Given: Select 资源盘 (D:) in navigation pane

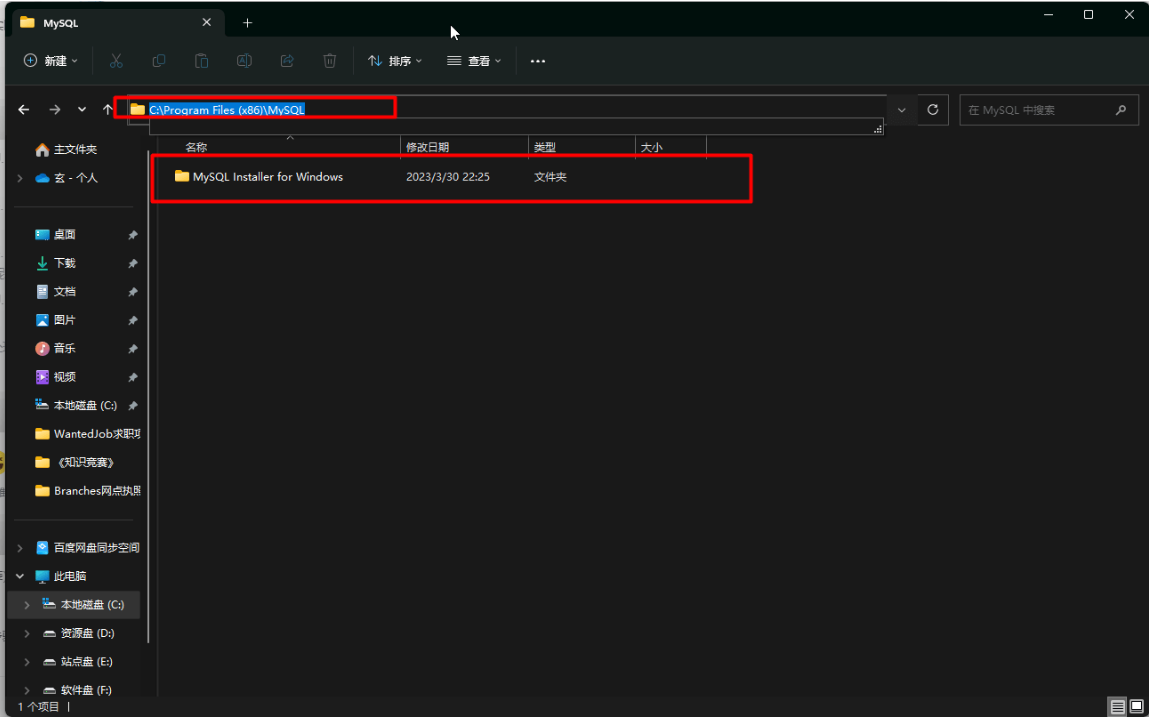Looking at the screenshot, I should [78, 633].
